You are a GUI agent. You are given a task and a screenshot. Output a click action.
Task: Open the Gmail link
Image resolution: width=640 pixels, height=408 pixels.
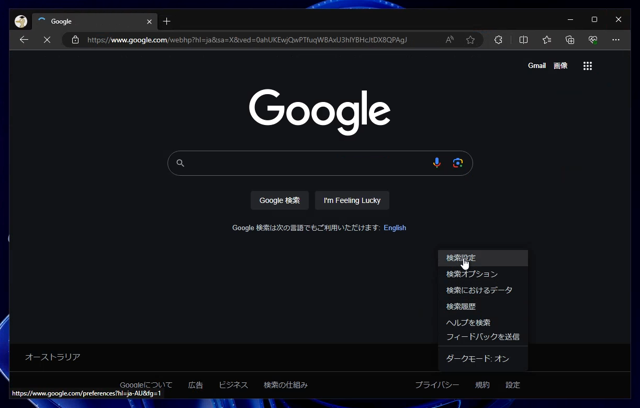click(x=536, y=66)
